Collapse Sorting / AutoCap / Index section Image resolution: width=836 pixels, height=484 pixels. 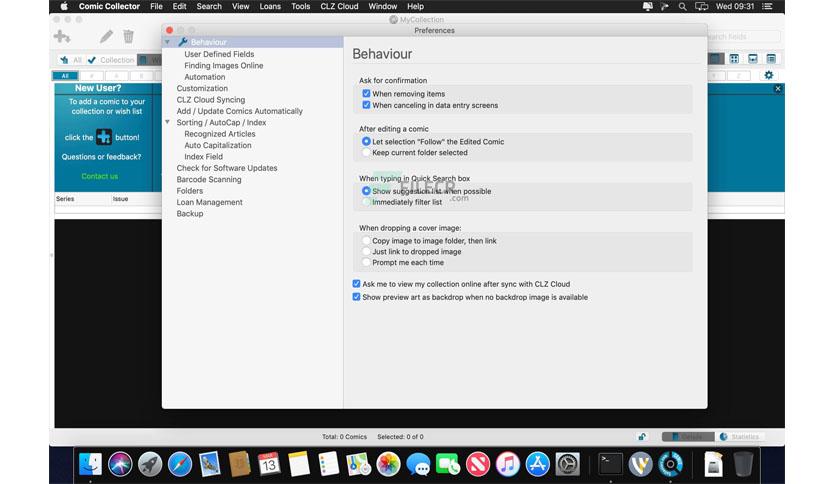(x=167, y=122)
